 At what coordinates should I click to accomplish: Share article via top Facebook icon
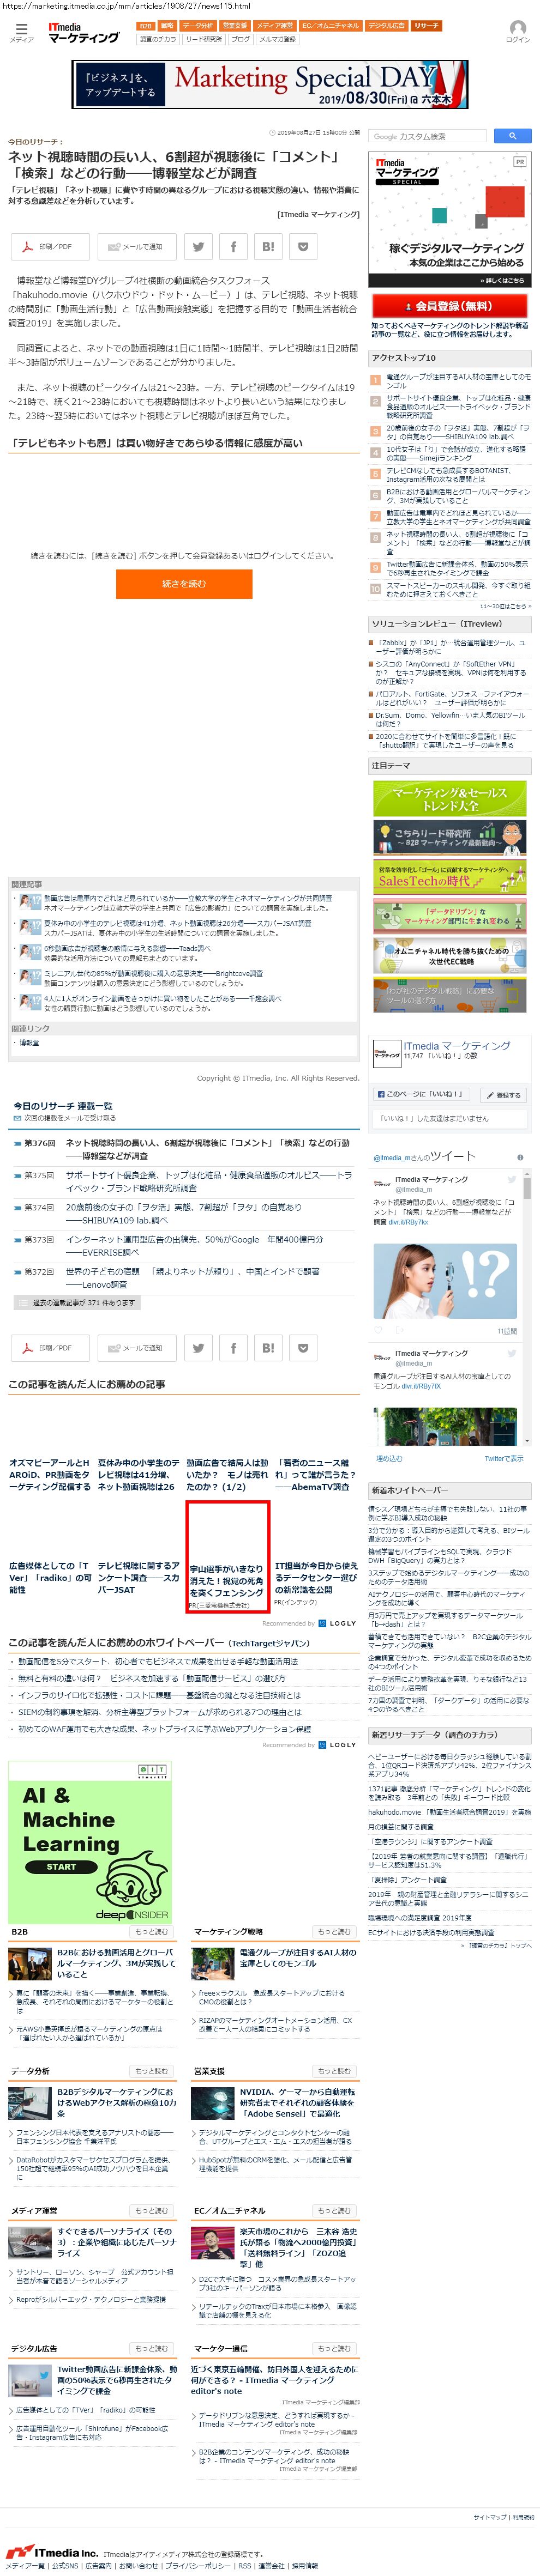[x=233, y=246]
